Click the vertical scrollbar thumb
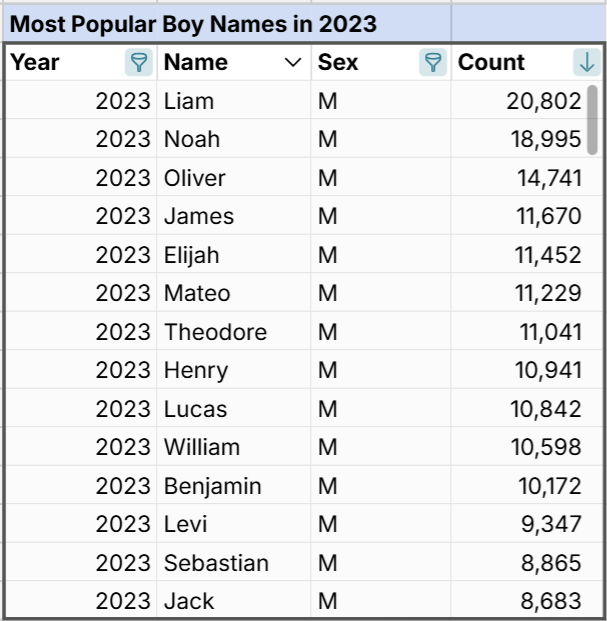The height and width of the screenshot is (621, 607). point(592,120)
